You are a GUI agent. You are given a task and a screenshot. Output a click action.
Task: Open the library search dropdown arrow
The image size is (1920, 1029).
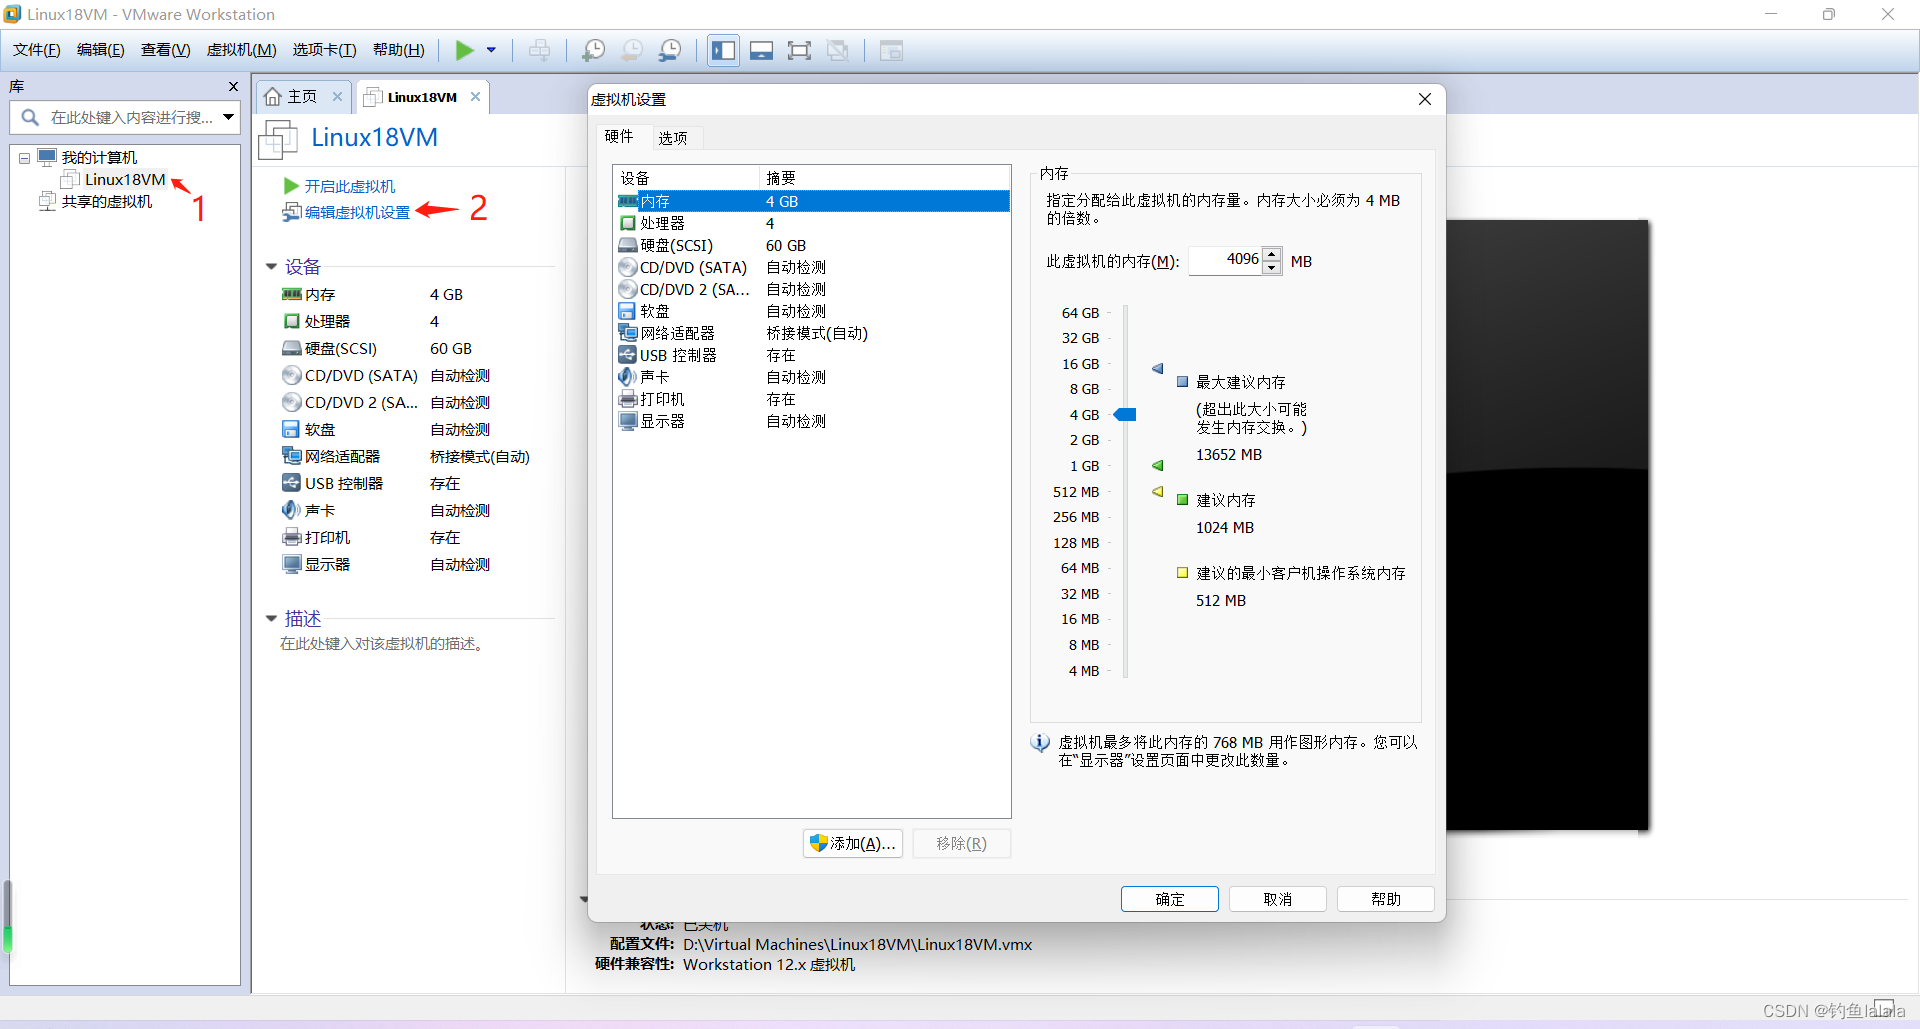click(x=229, y=117)
